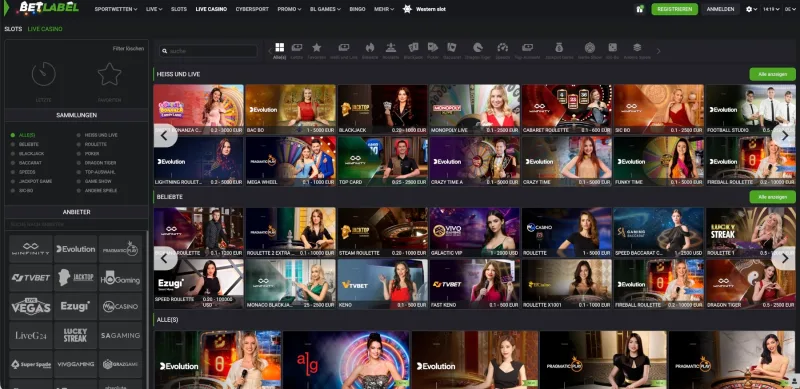Select the Andere Spiele layers icon

pyautogui.click(x=637, y=47)
